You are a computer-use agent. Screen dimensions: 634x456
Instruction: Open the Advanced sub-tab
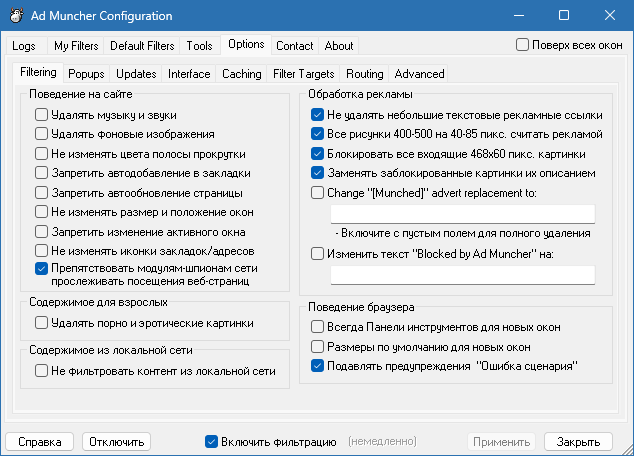point(419,74)
